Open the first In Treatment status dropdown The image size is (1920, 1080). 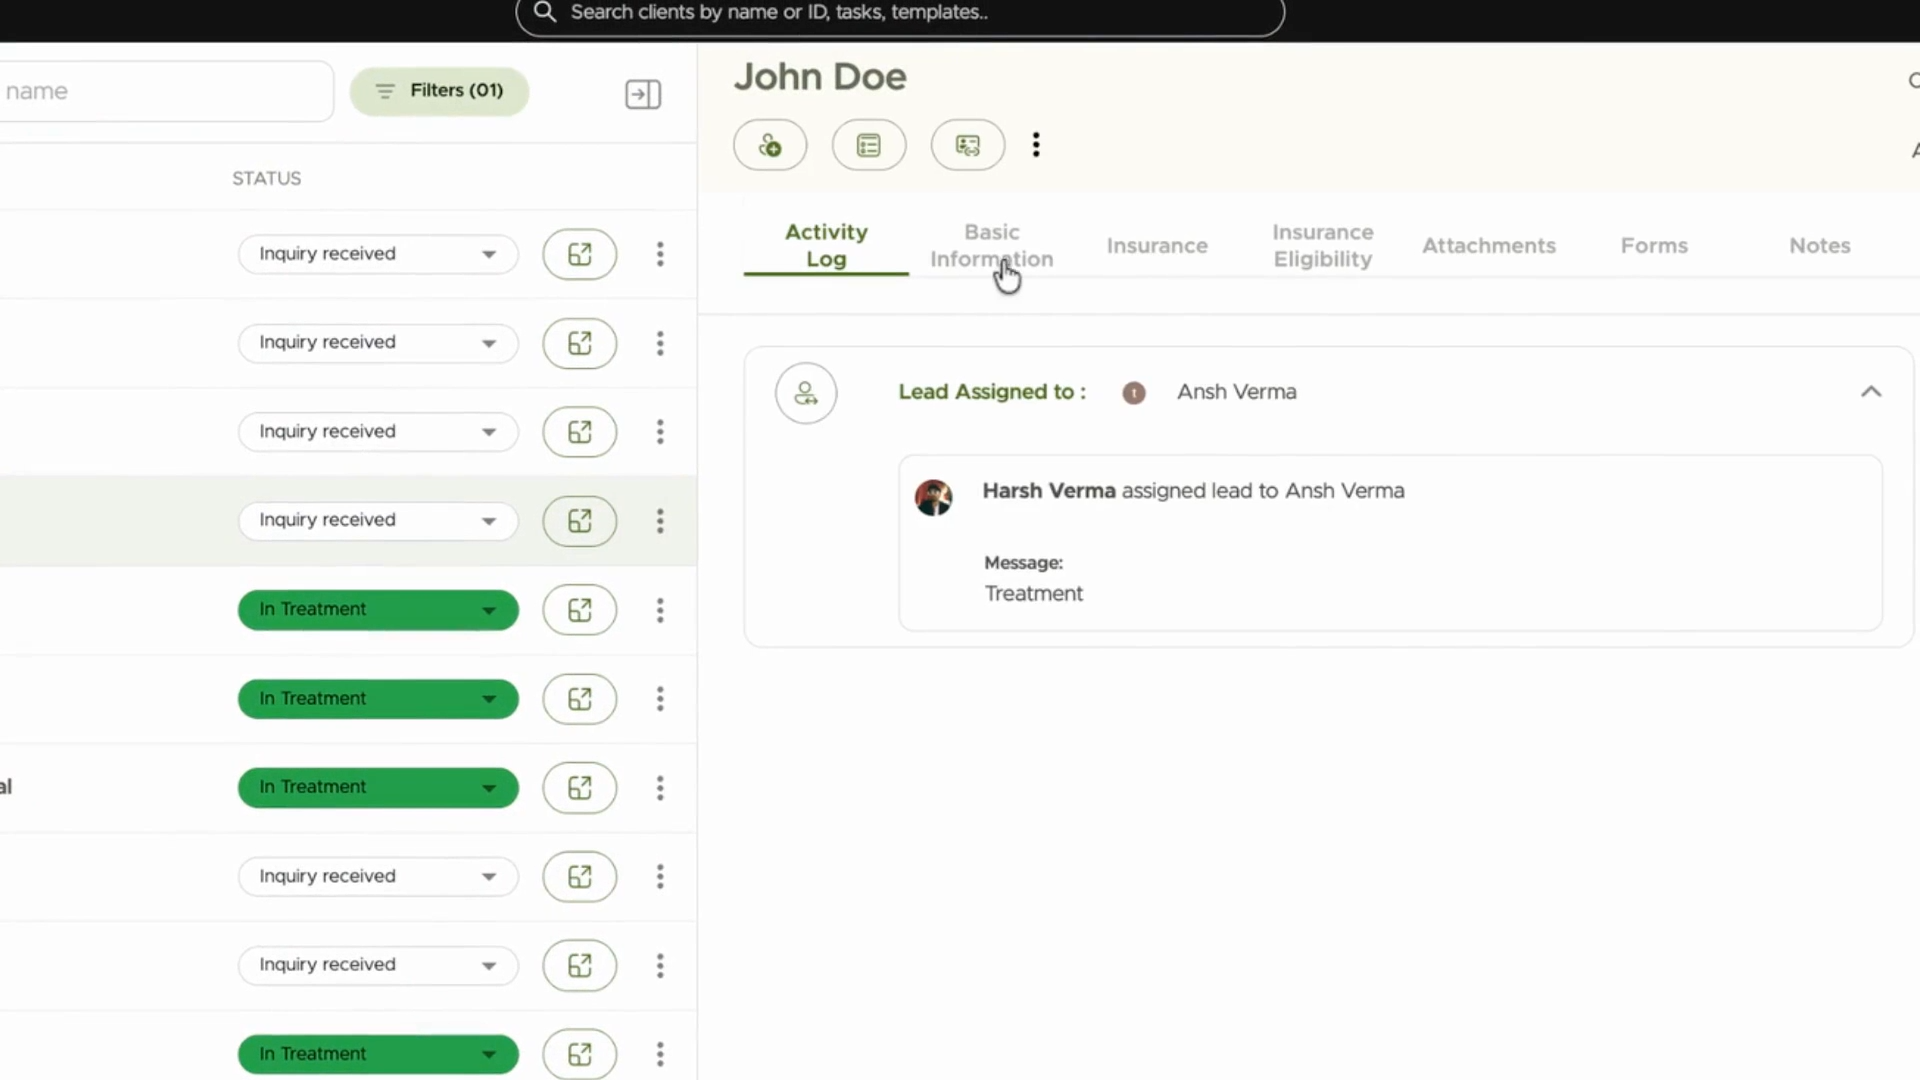tap(378, 610)
